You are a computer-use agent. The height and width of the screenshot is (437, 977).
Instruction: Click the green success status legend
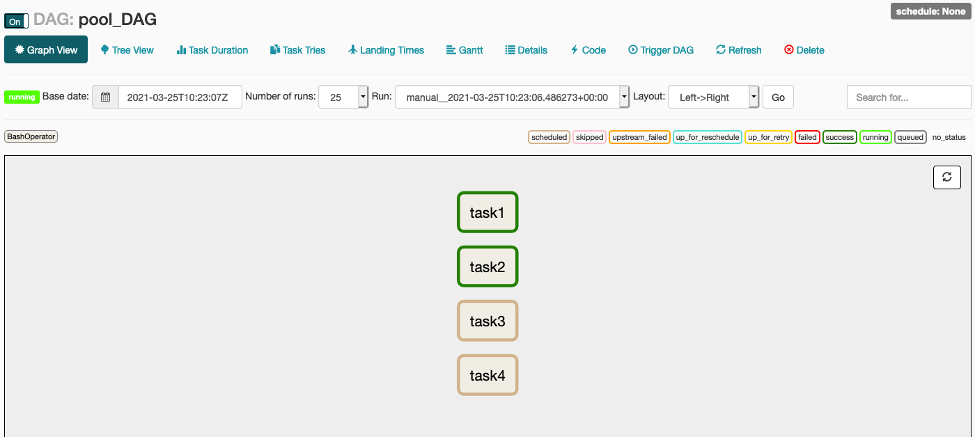pos(840,137)
